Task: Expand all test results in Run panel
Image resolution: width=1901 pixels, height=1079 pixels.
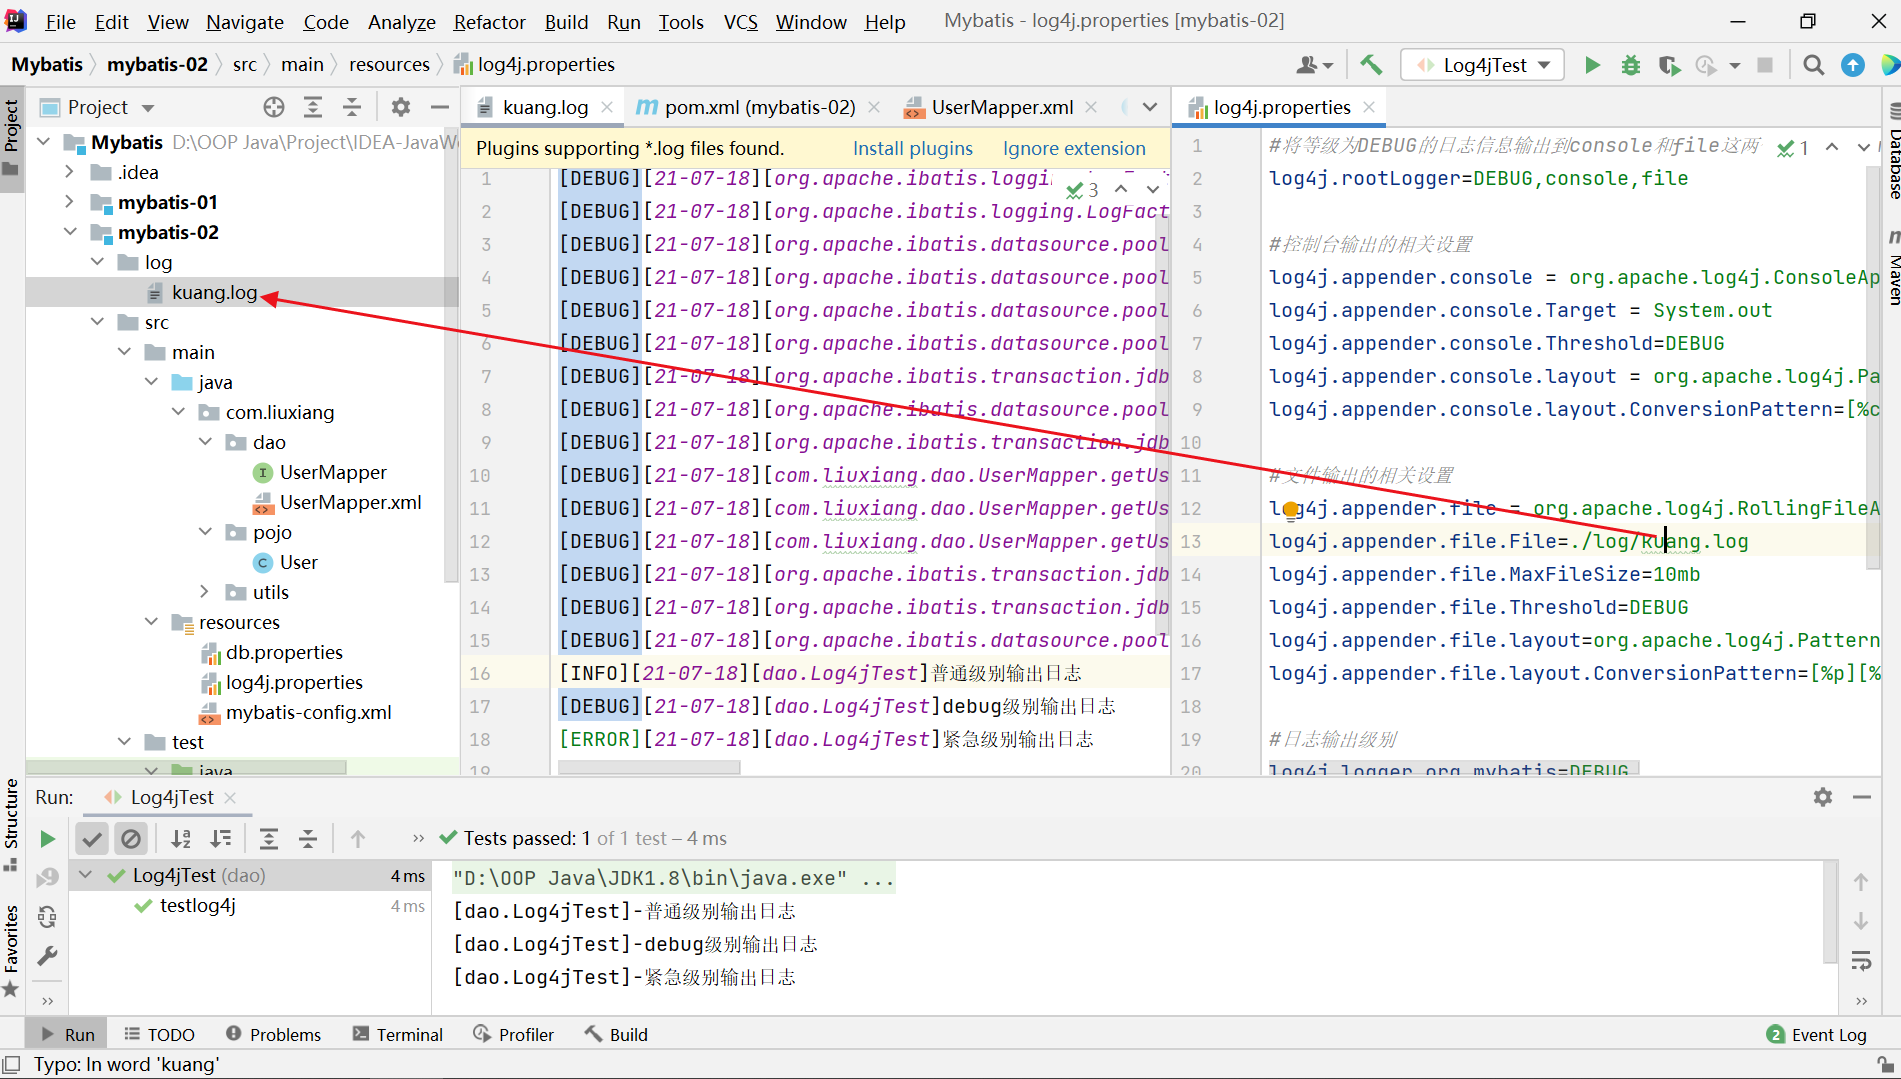Action: pyautogui.click(x=269, y=839)
